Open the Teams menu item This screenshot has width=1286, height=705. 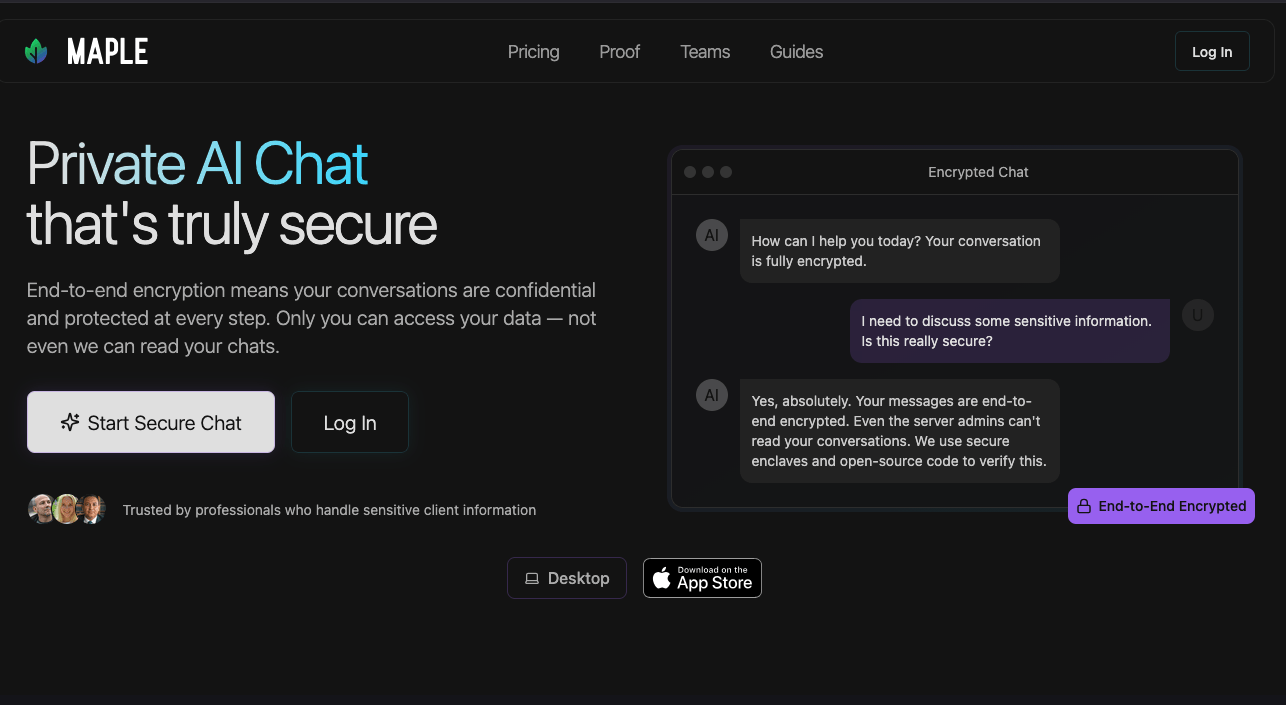(705, 52)
